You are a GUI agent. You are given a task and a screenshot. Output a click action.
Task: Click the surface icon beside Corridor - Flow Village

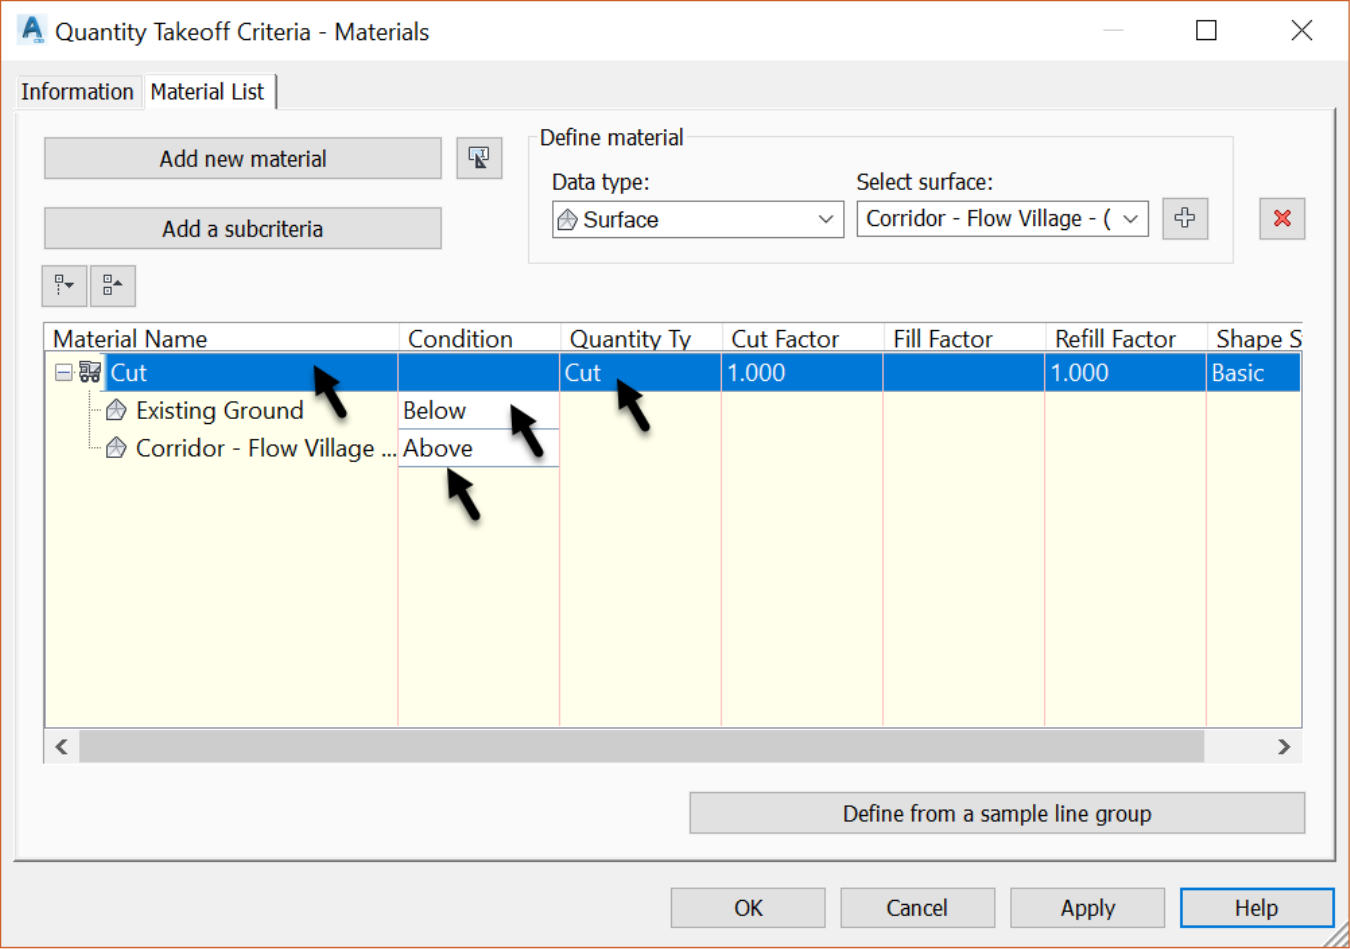[x=116, y=448]
